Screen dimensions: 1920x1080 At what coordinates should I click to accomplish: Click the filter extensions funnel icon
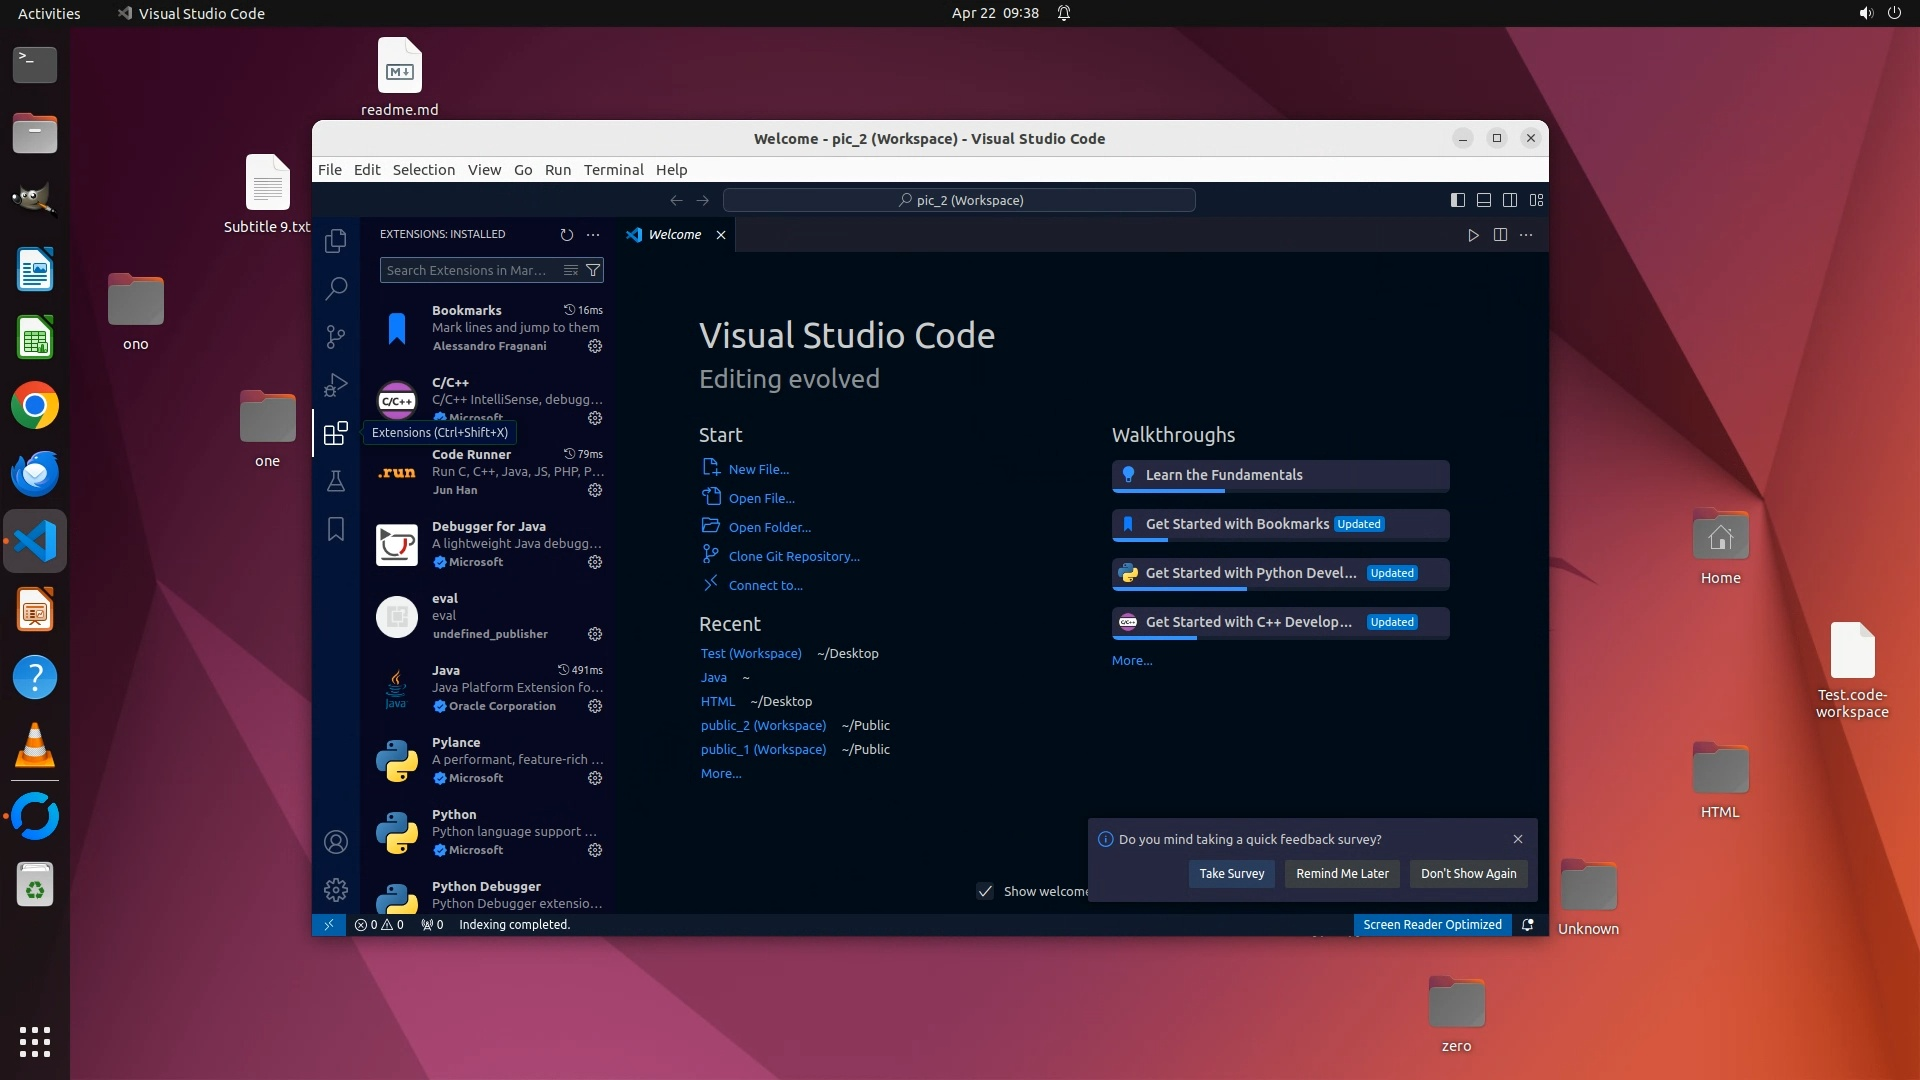(x=593, y=270)
